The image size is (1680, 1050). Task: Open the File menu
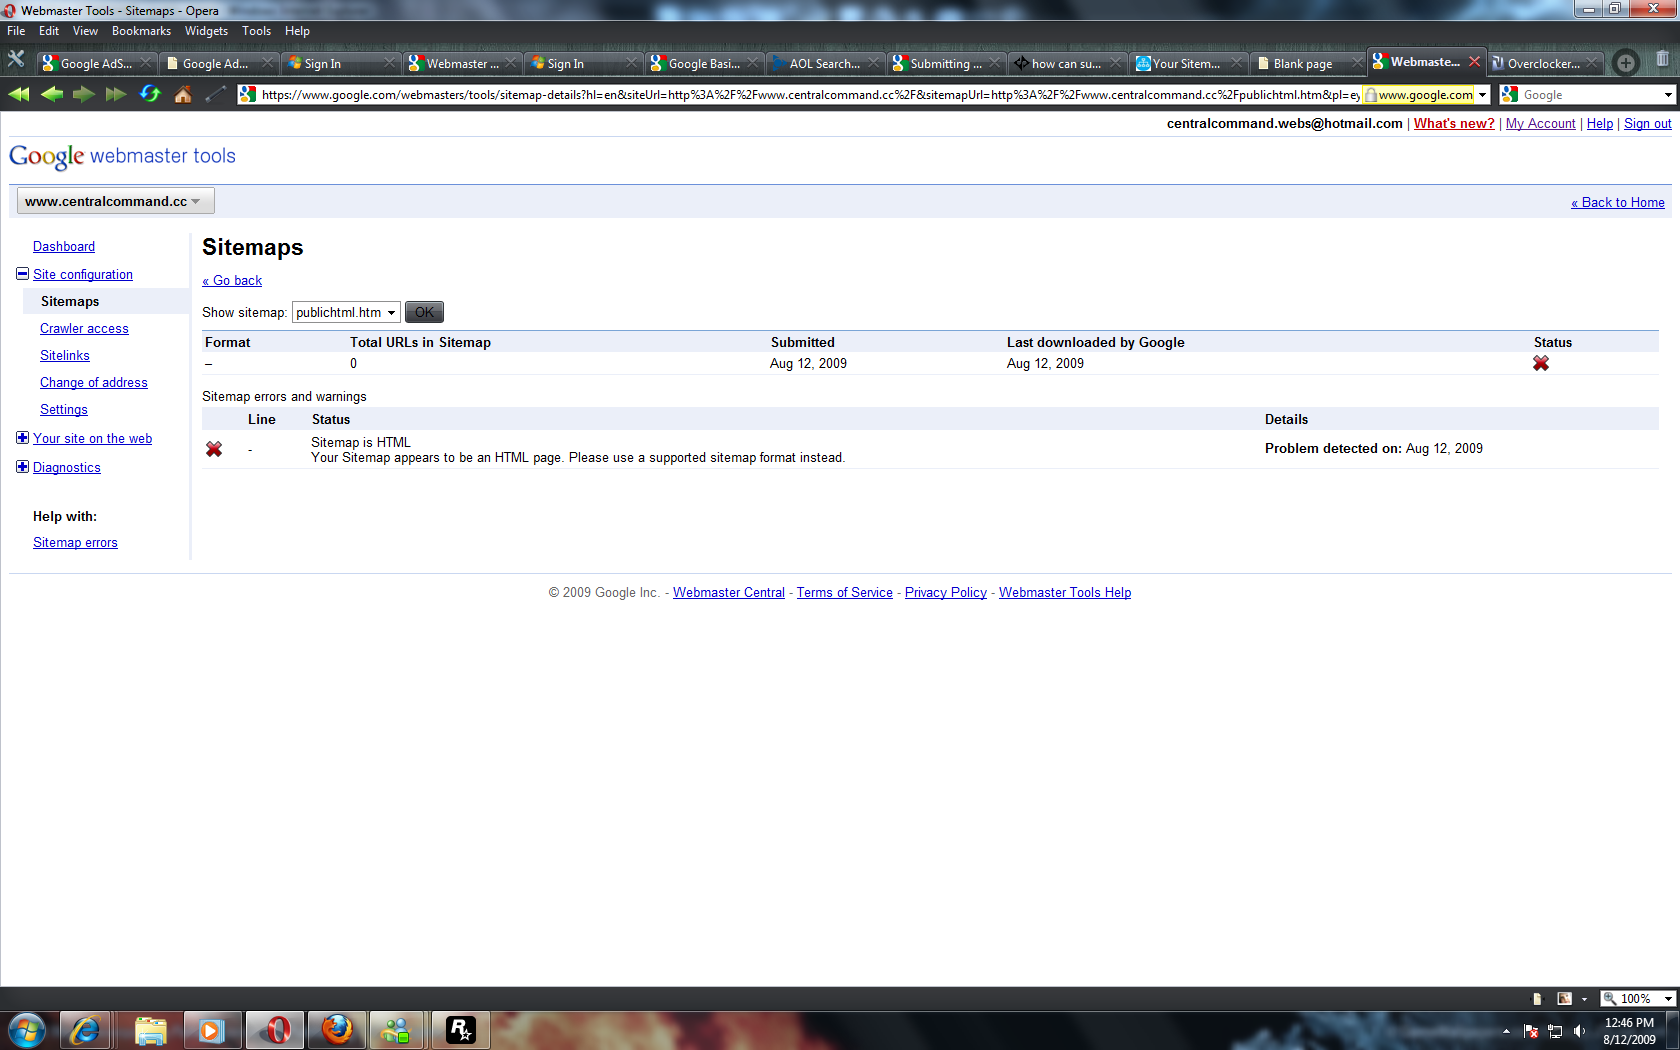click(x=16, y=31)
